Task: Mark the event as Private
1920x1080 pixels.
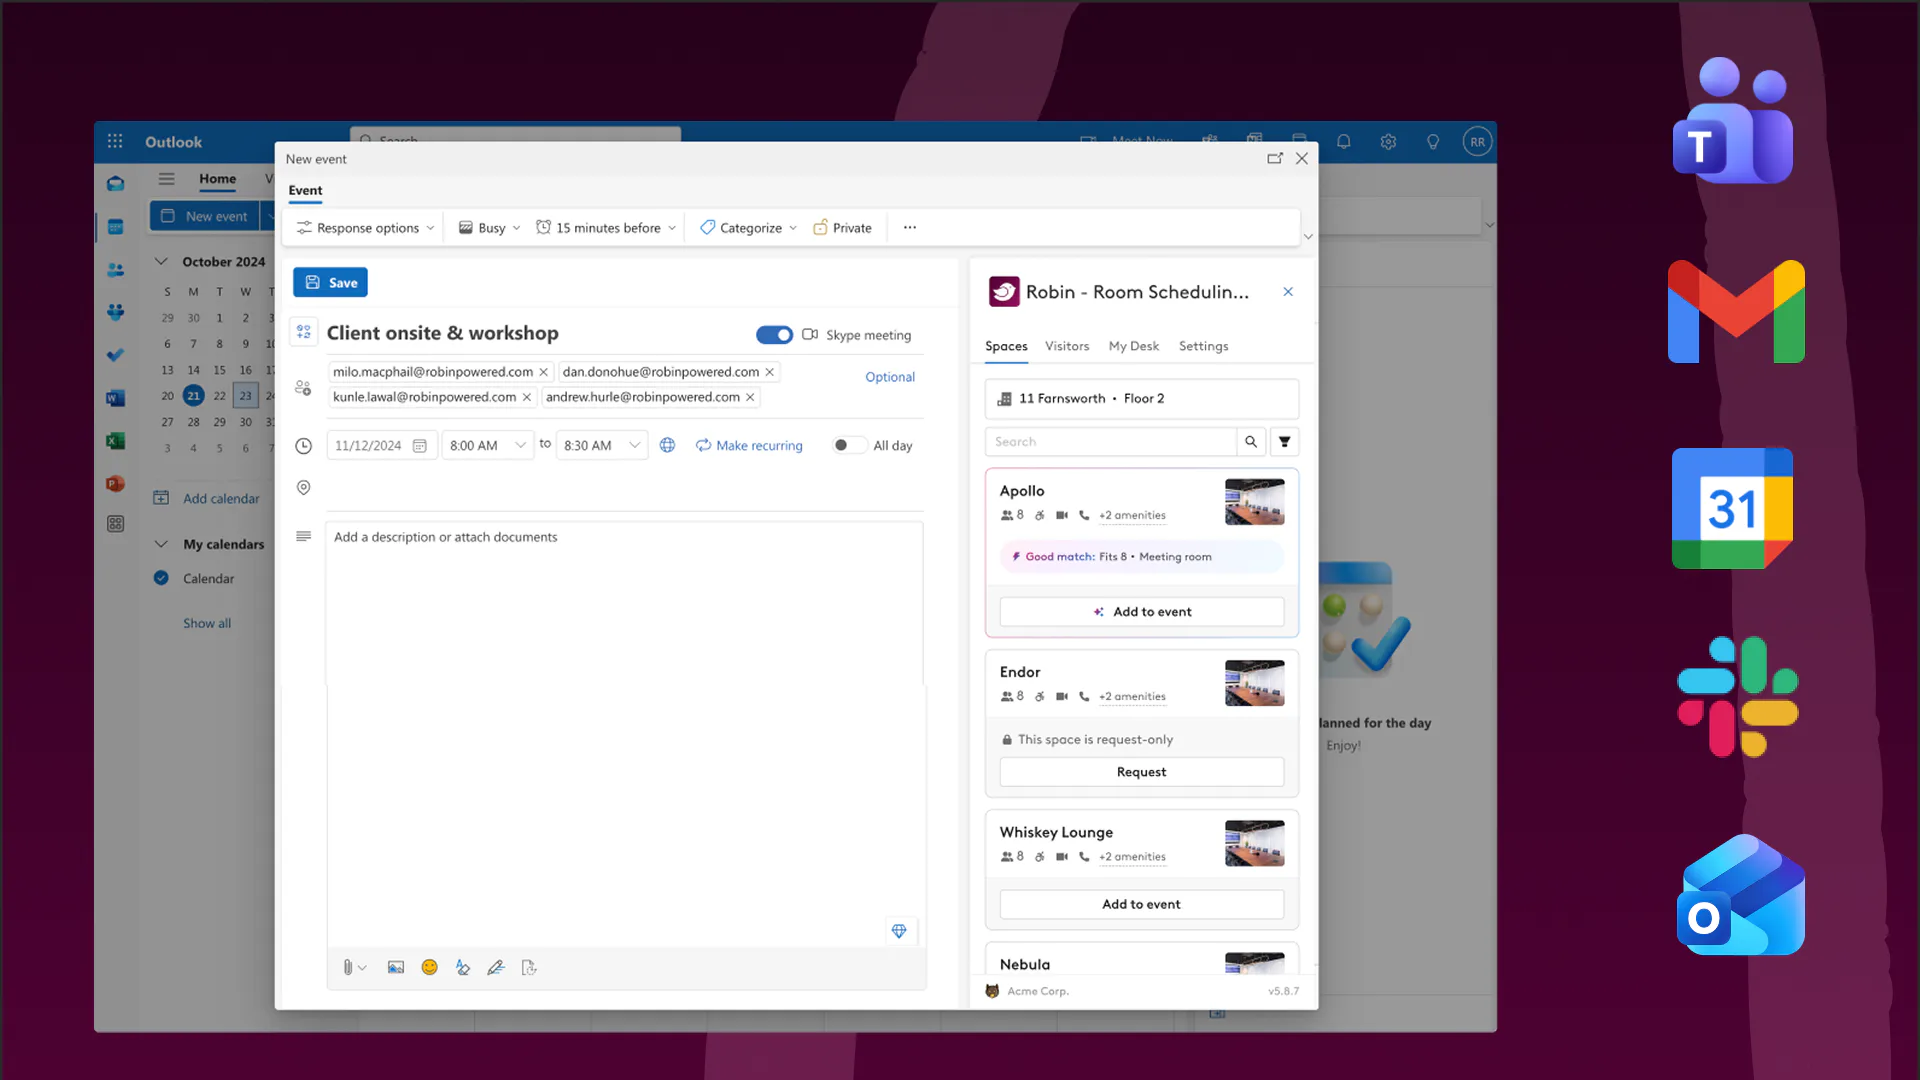Action: [x=842, y=228]
